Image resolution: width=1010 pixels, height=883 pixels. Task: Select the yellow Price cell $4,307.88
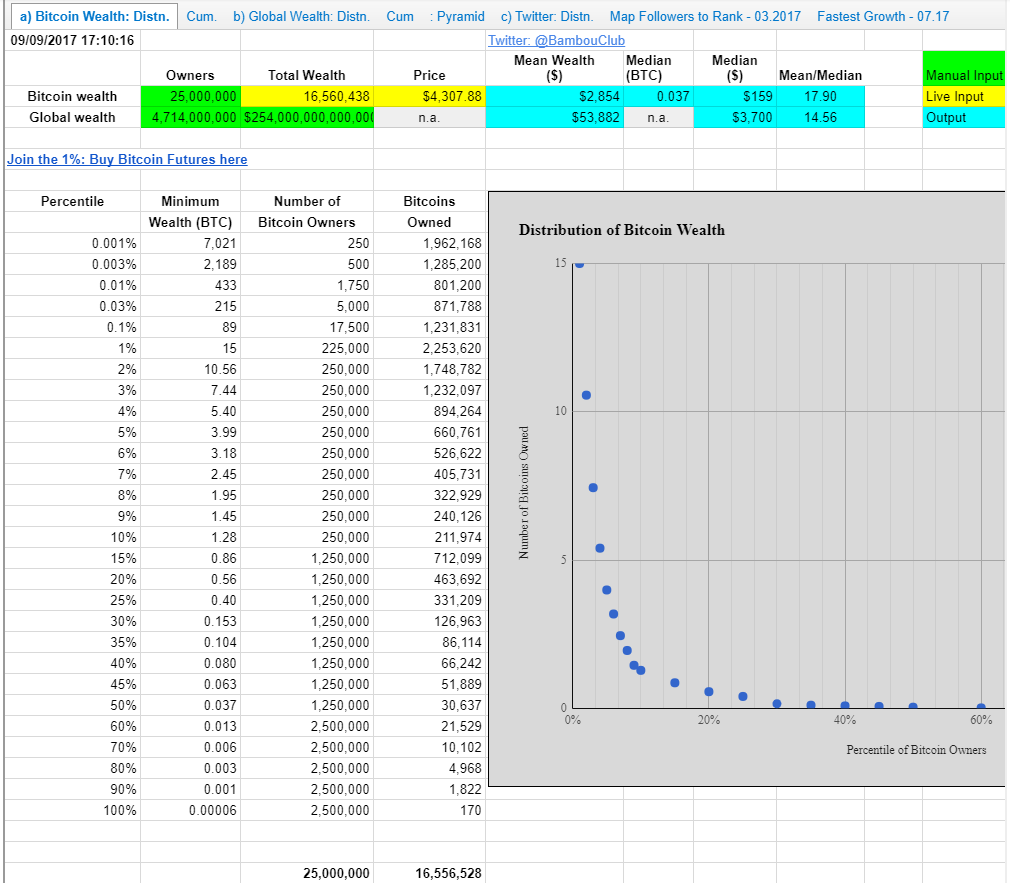(429, 97)
